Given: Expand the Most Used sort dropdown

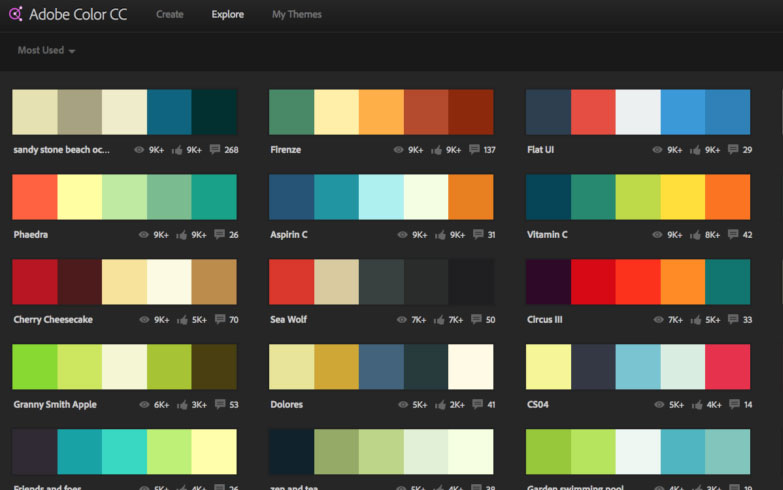Looking at the screenshot, I should tap(46, 50).
